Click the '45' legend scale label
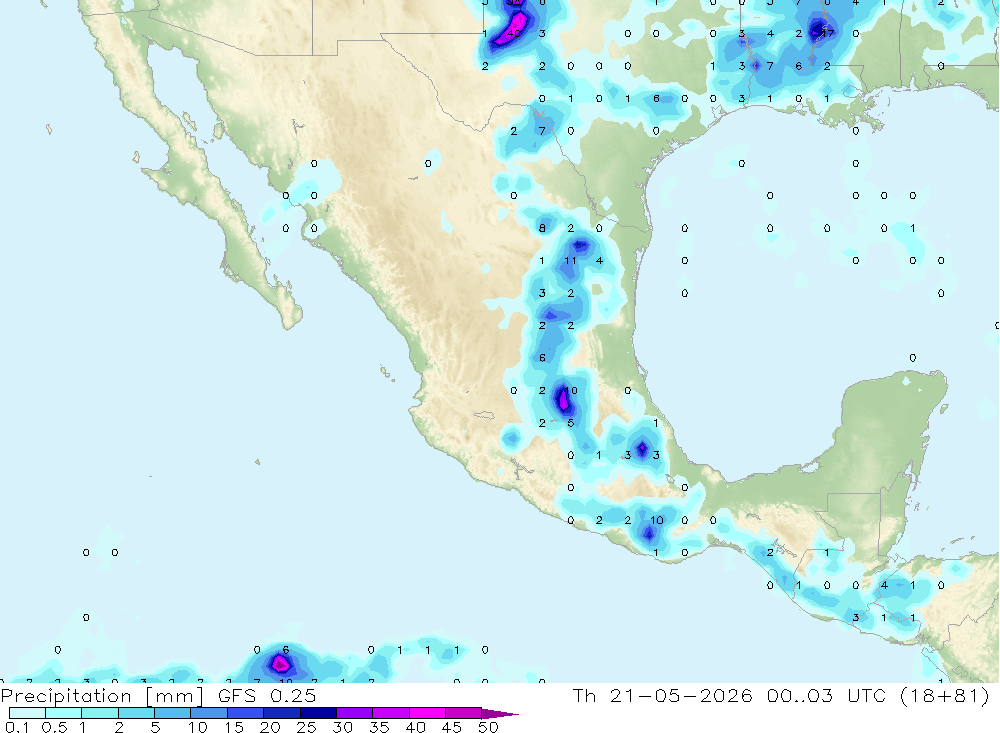This screenshot has height=733, width=1000. click(452, 727)
